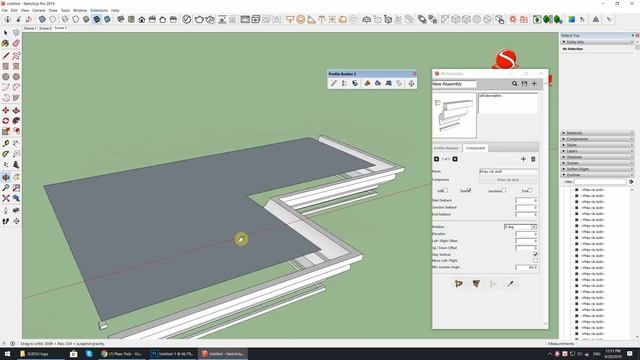
Task: Uncheck the Start checkbox
Action: pyautogui.click(x=469, y=191)
